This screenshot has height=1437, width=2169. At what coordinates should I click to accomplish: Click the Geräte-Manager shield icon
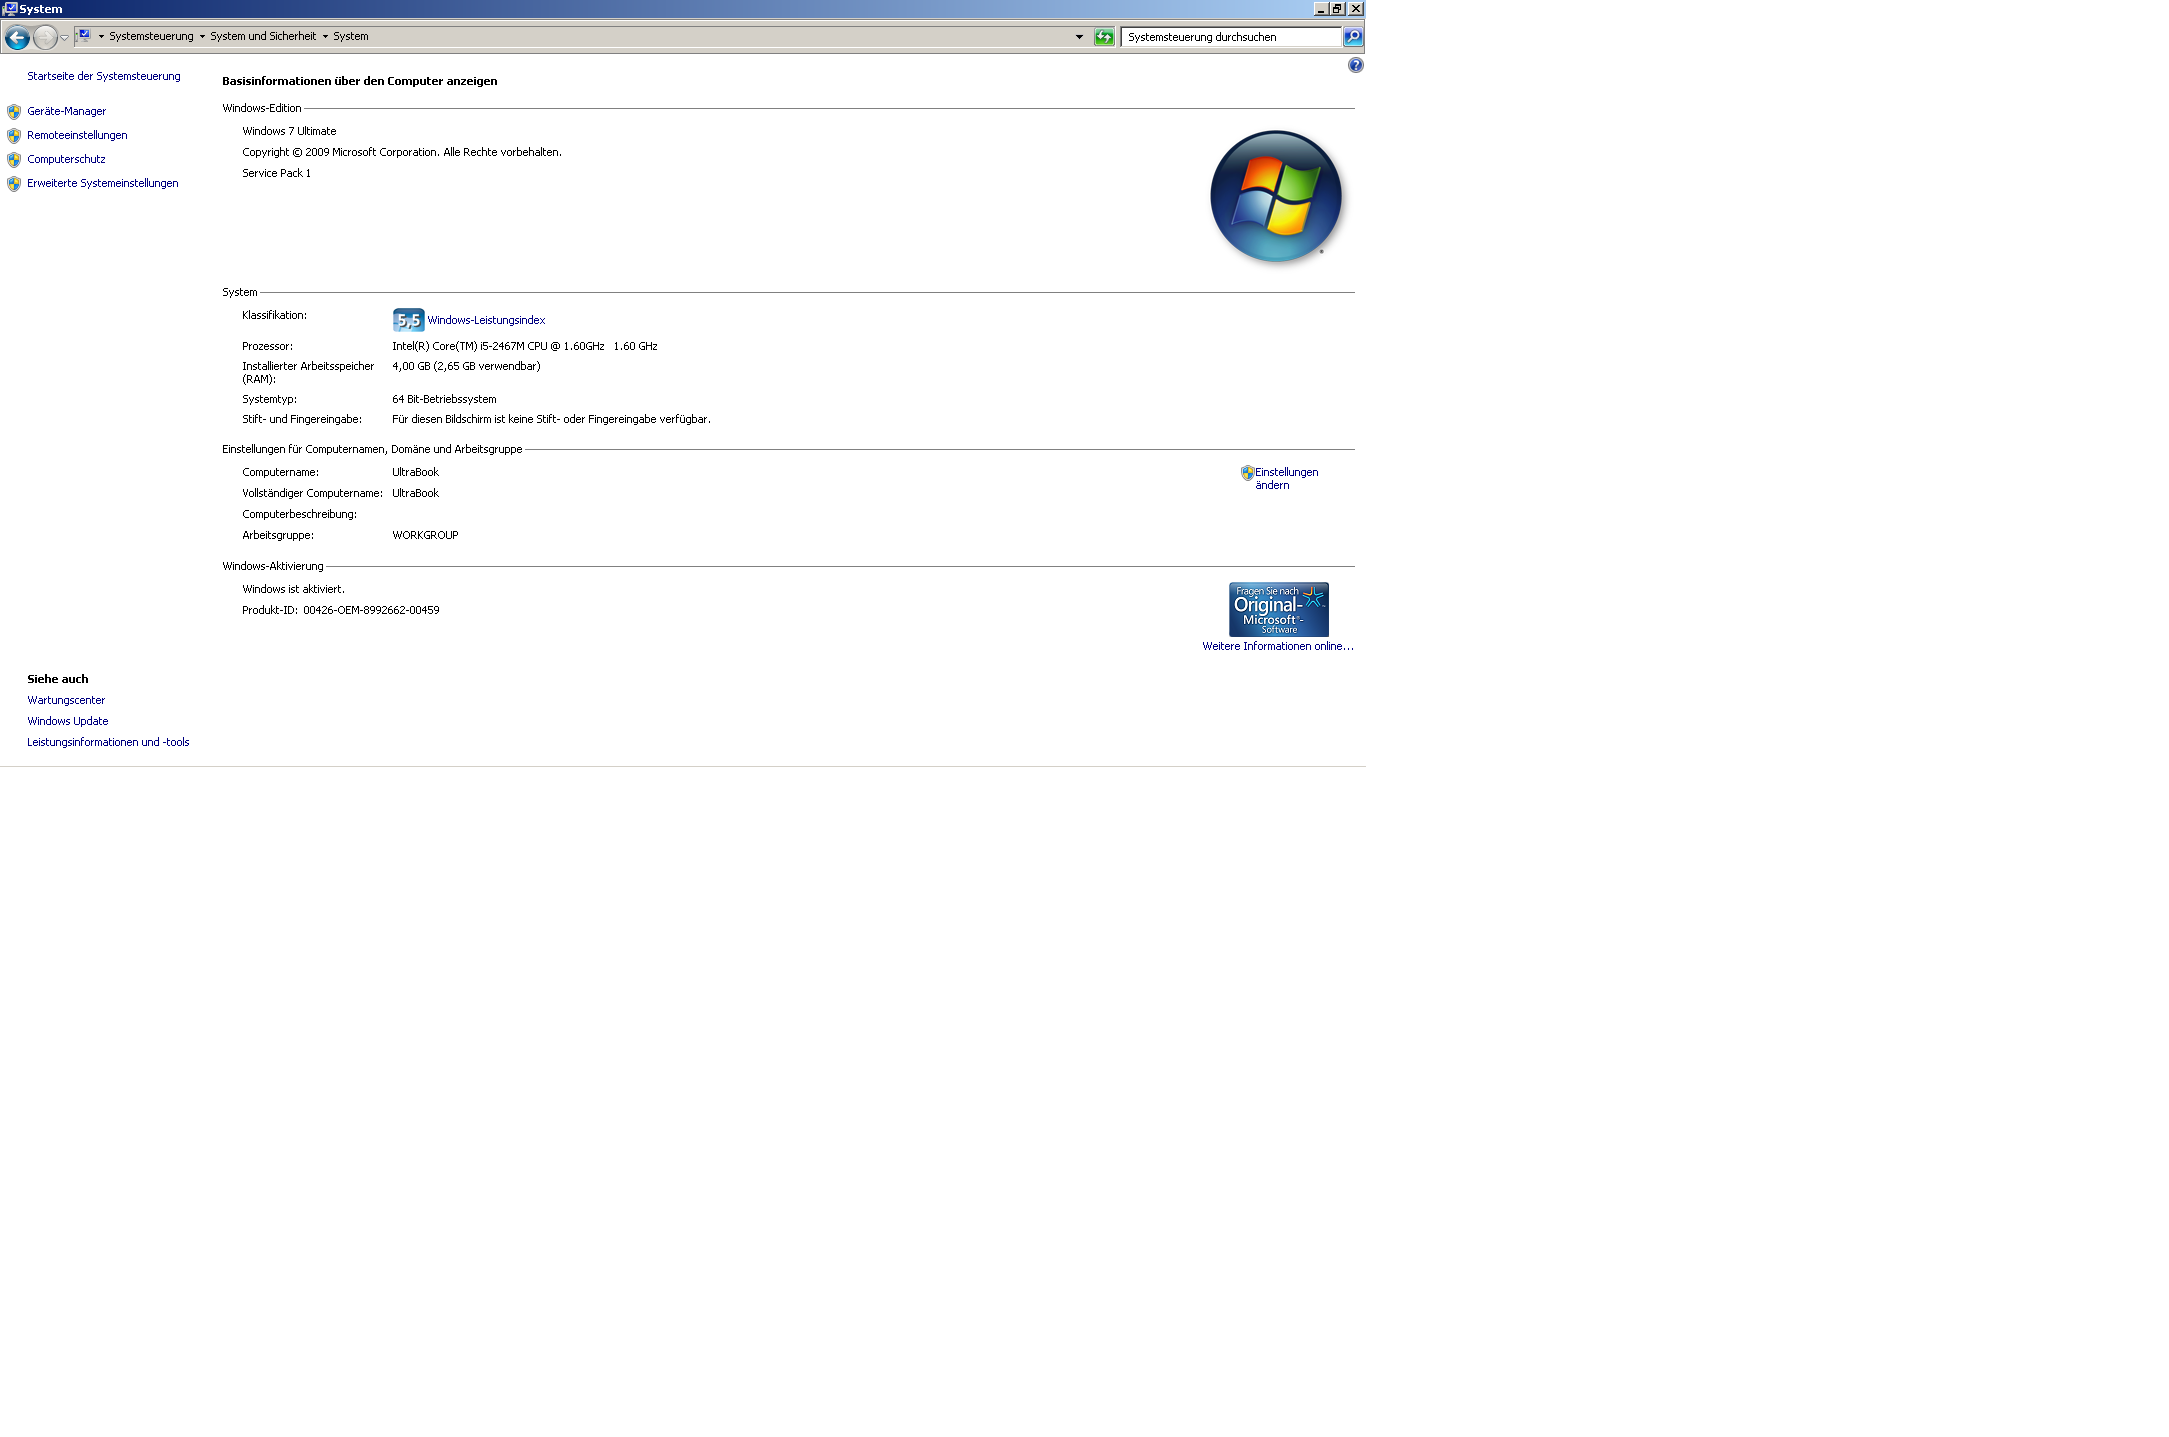tap(14, 112)
